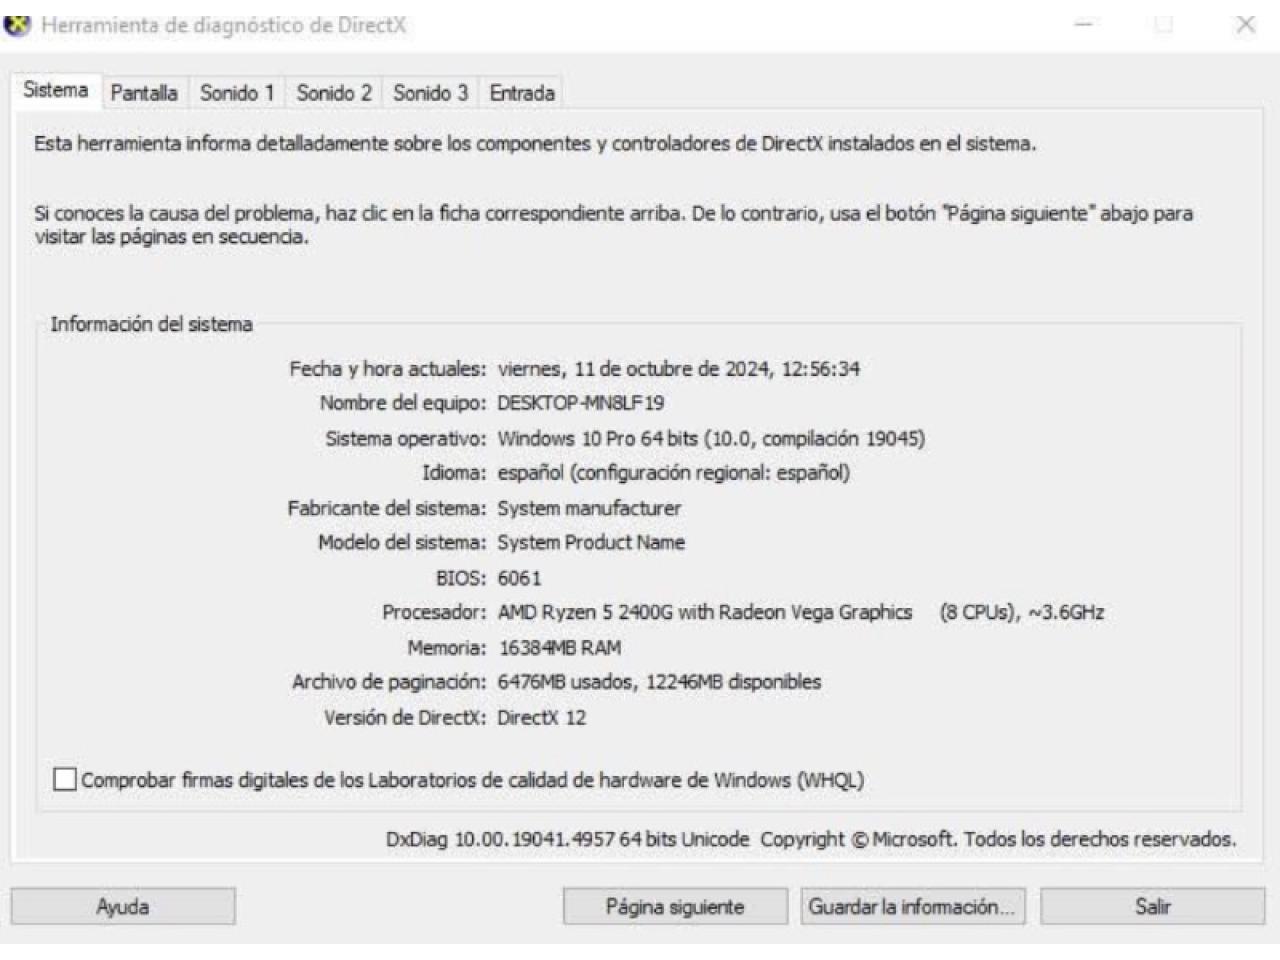Click the language value 'español (configuración regional: español)'

pyautogui.click(x=674, y=472)
